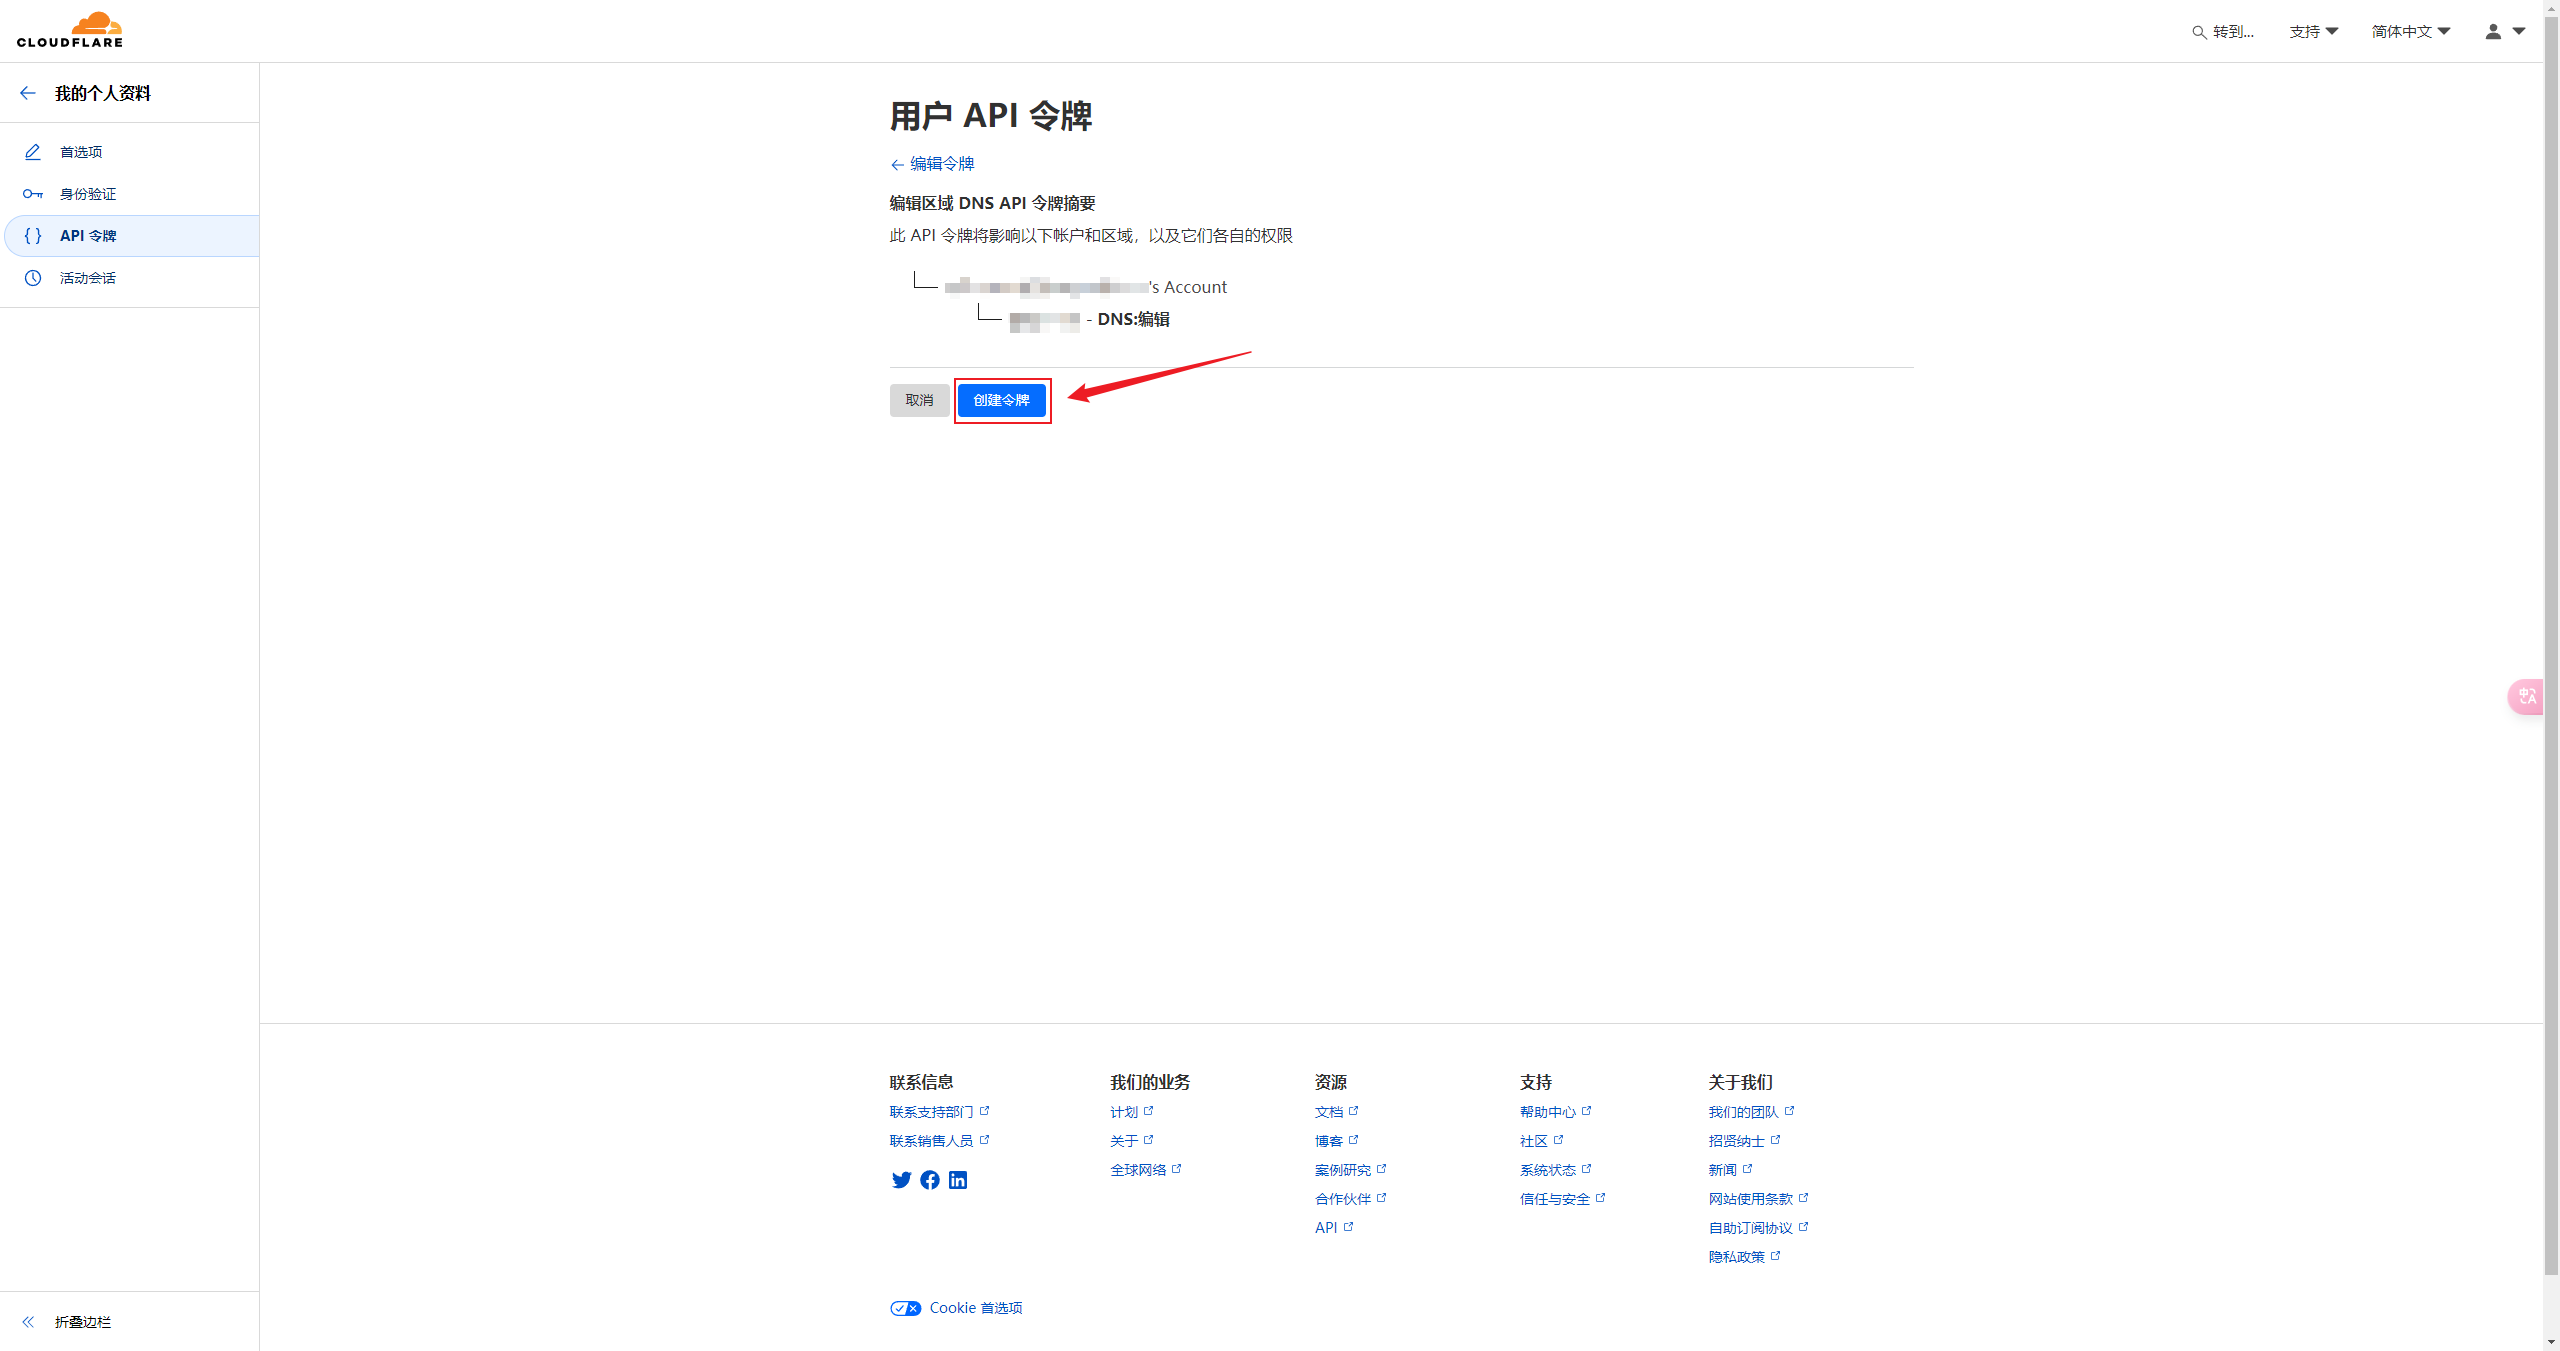2560x1351 pixels.
Task: Click the Cloudflare logo
Action: pyautogui.click(x=70, y=30)
